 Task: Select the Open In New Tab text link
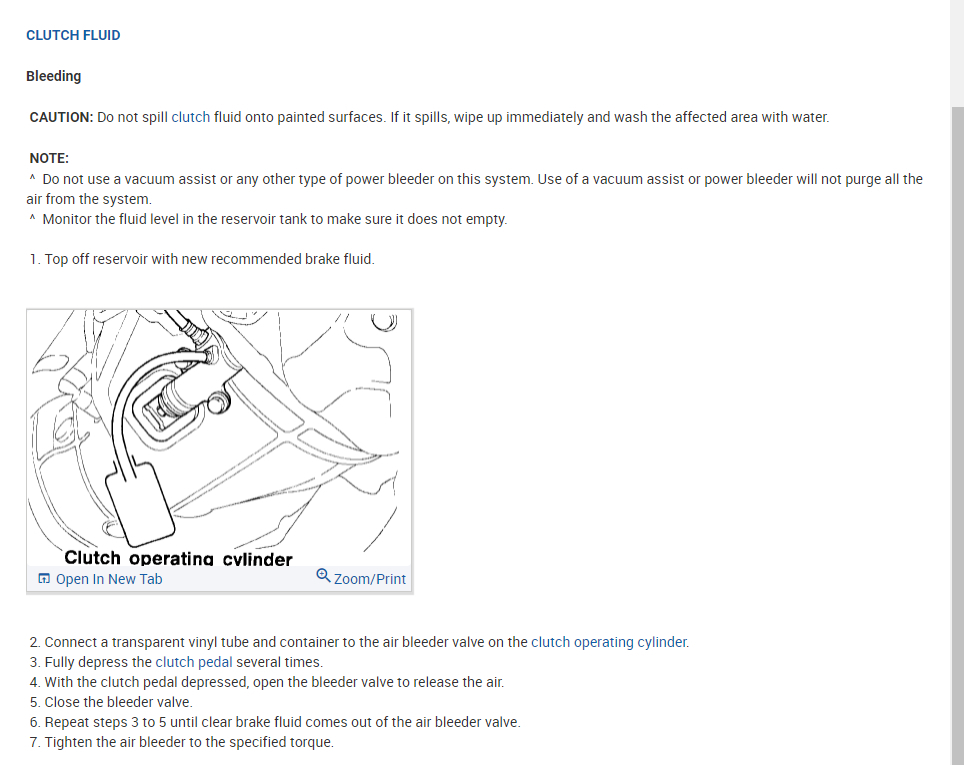[109, 579]
